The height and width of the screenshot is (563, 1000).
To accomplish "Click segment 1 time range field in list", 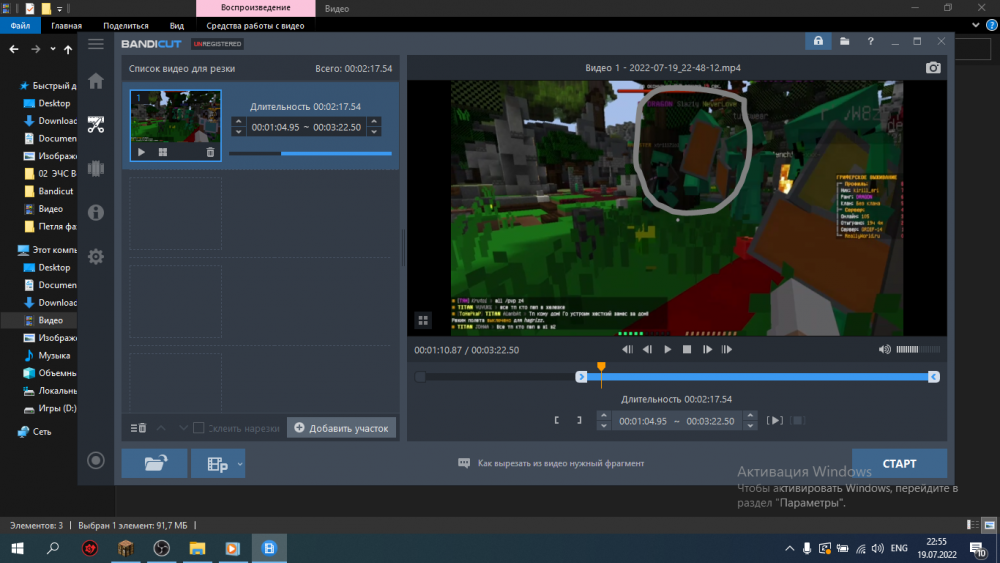I will click(x=306, y=127).
